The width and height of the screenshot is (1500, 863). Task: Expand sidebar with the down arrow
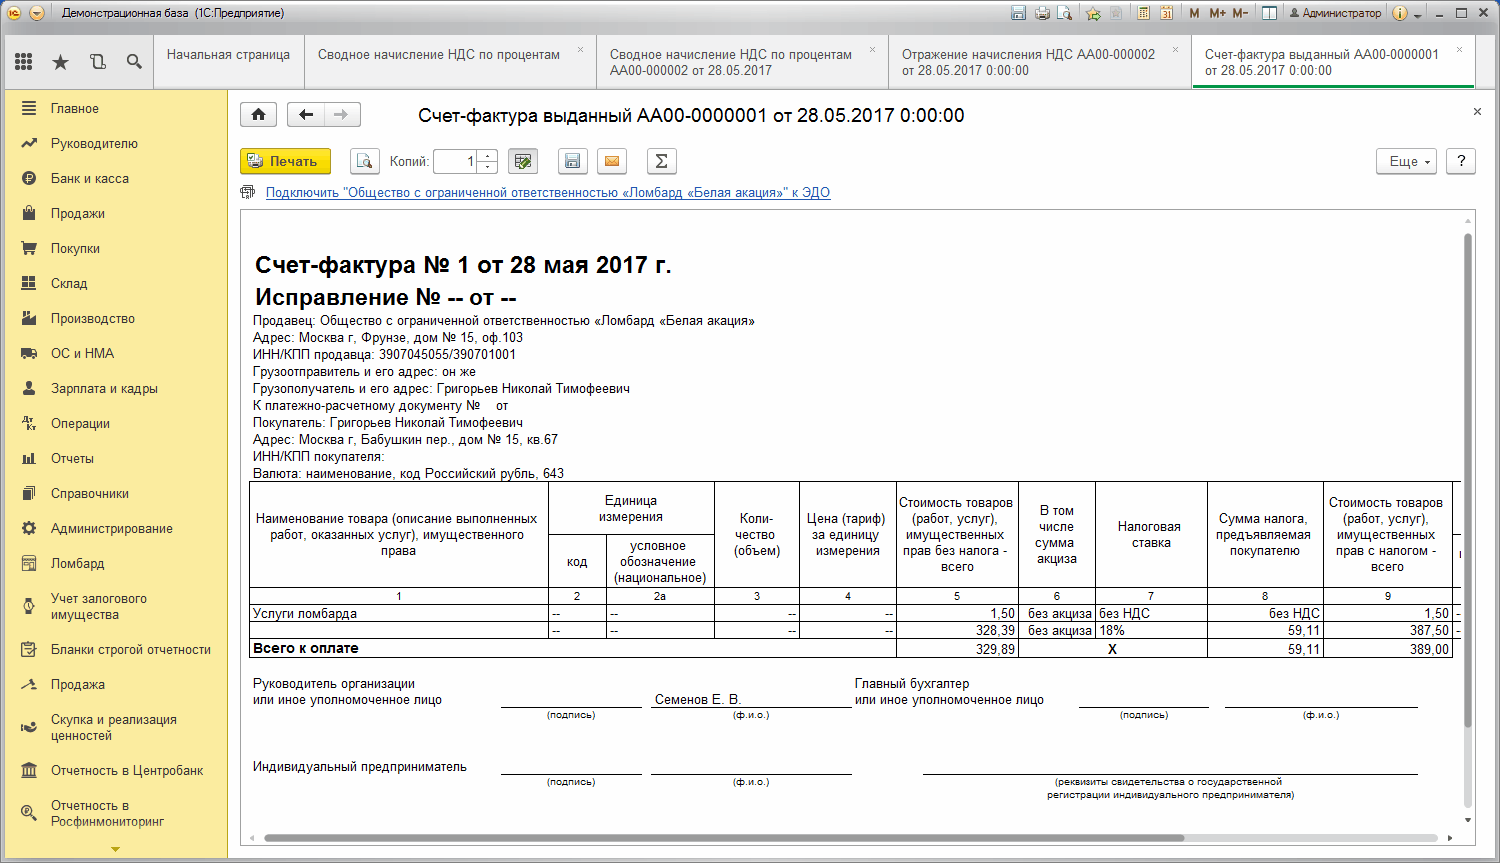(115, 849)
